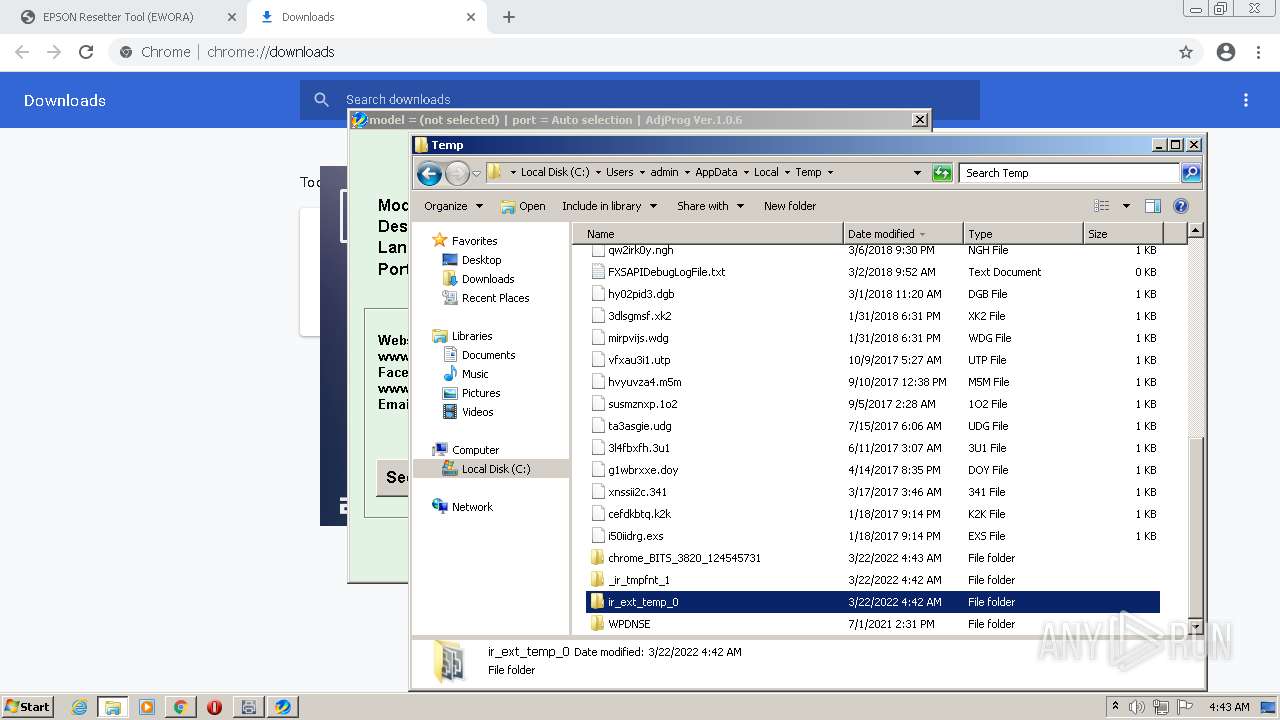This screenshot has width=1280, height=720.
Task: Click the Search Temp input field
Action: pyautogui.click(x=1070, y=173)
